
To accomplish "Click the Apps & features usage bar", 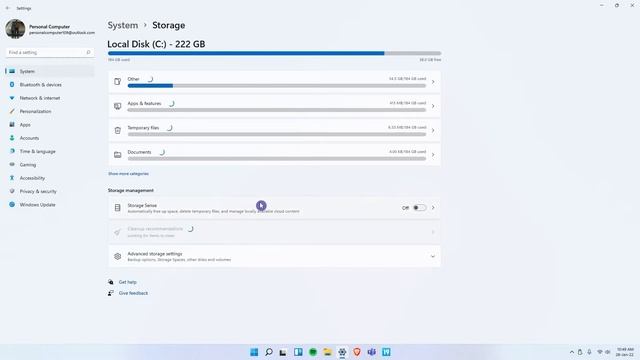I will click(277, 110).
